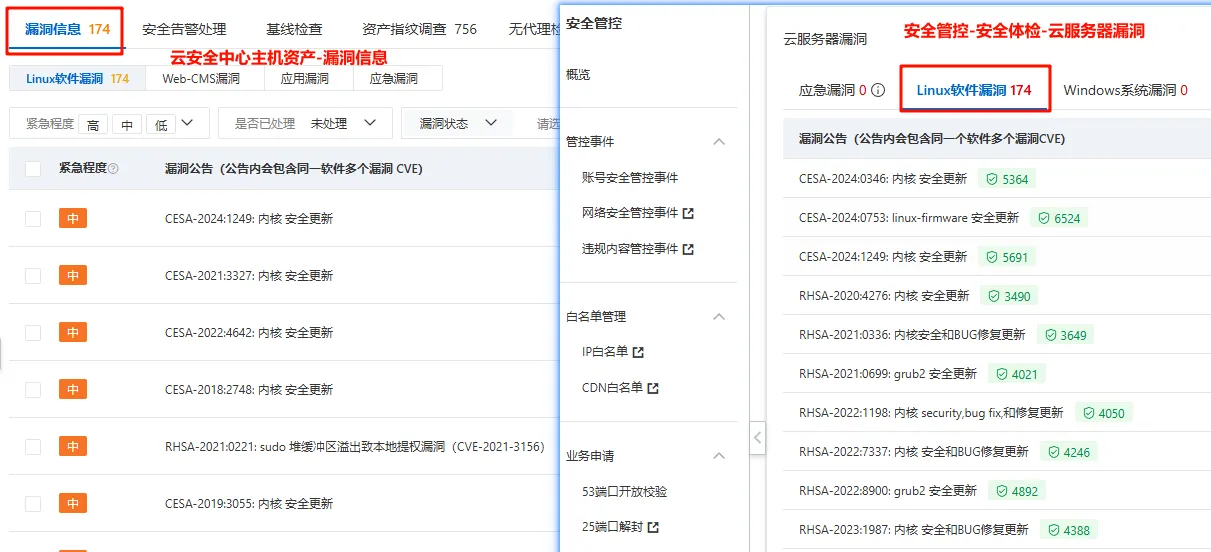The height and width of the screenshot is (552, 1211).
Task: Click shield badge 5364 for CESA-2024:0346
Action: coord(1007,179)
